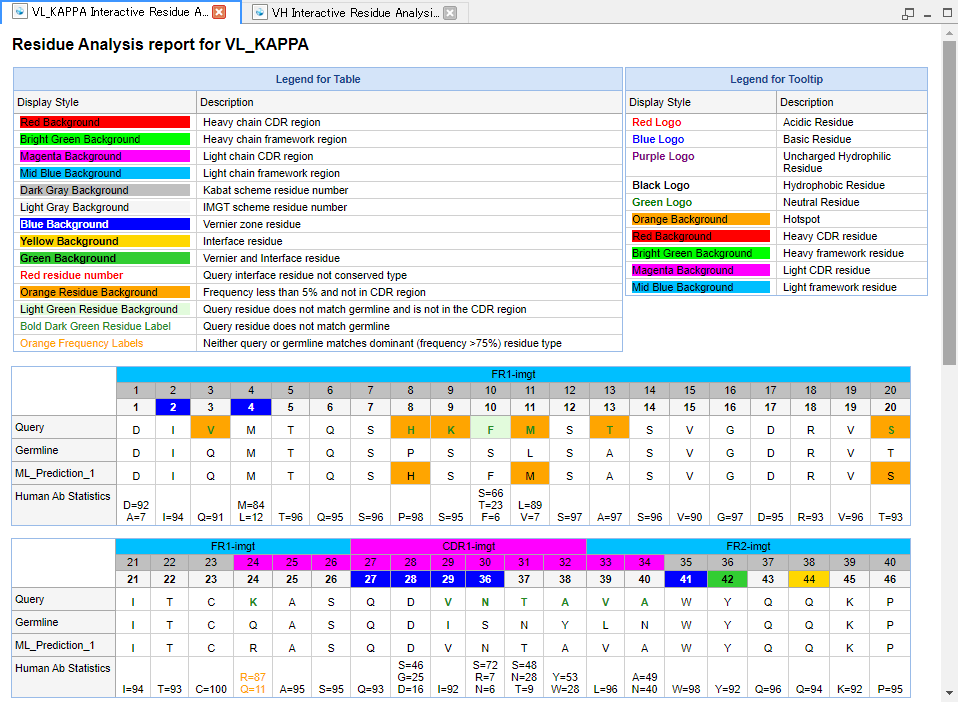Maximize the editor panel
Image resolution: width=959 pixels, height=702 pixels.
click(x=947, y=13)
